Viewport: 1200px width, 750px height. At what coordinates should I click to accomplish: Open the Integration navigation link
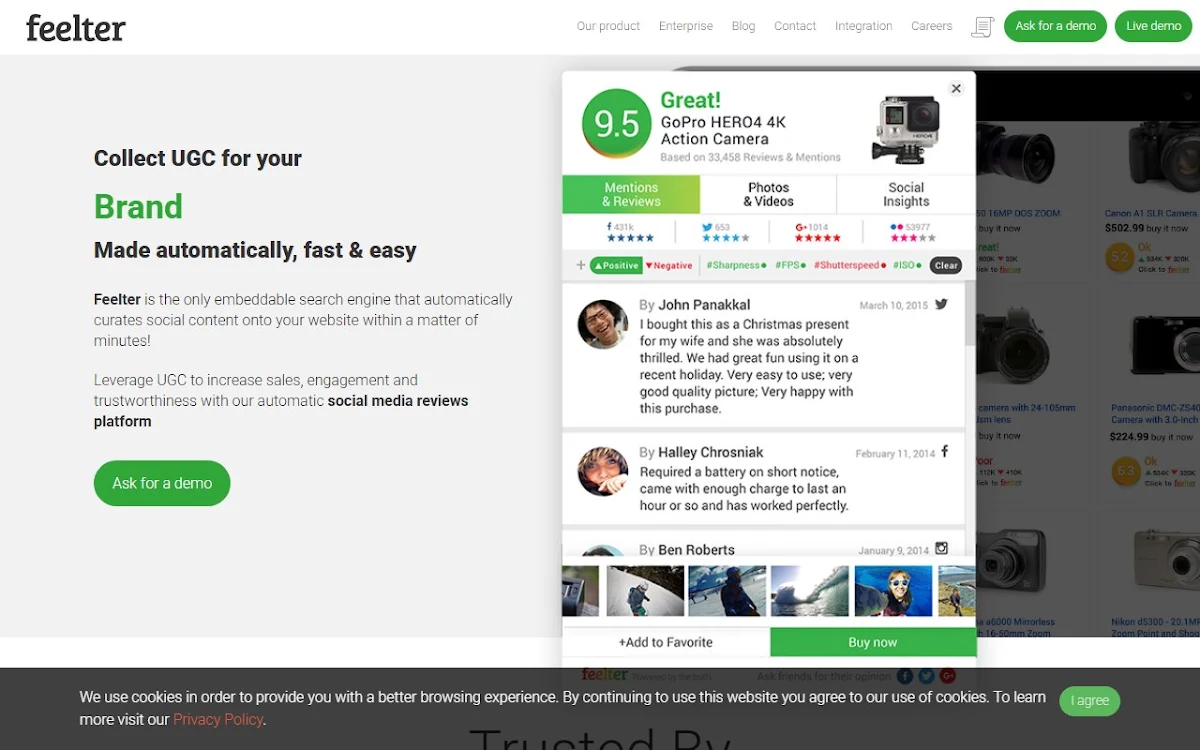click(x=864, y=26)
